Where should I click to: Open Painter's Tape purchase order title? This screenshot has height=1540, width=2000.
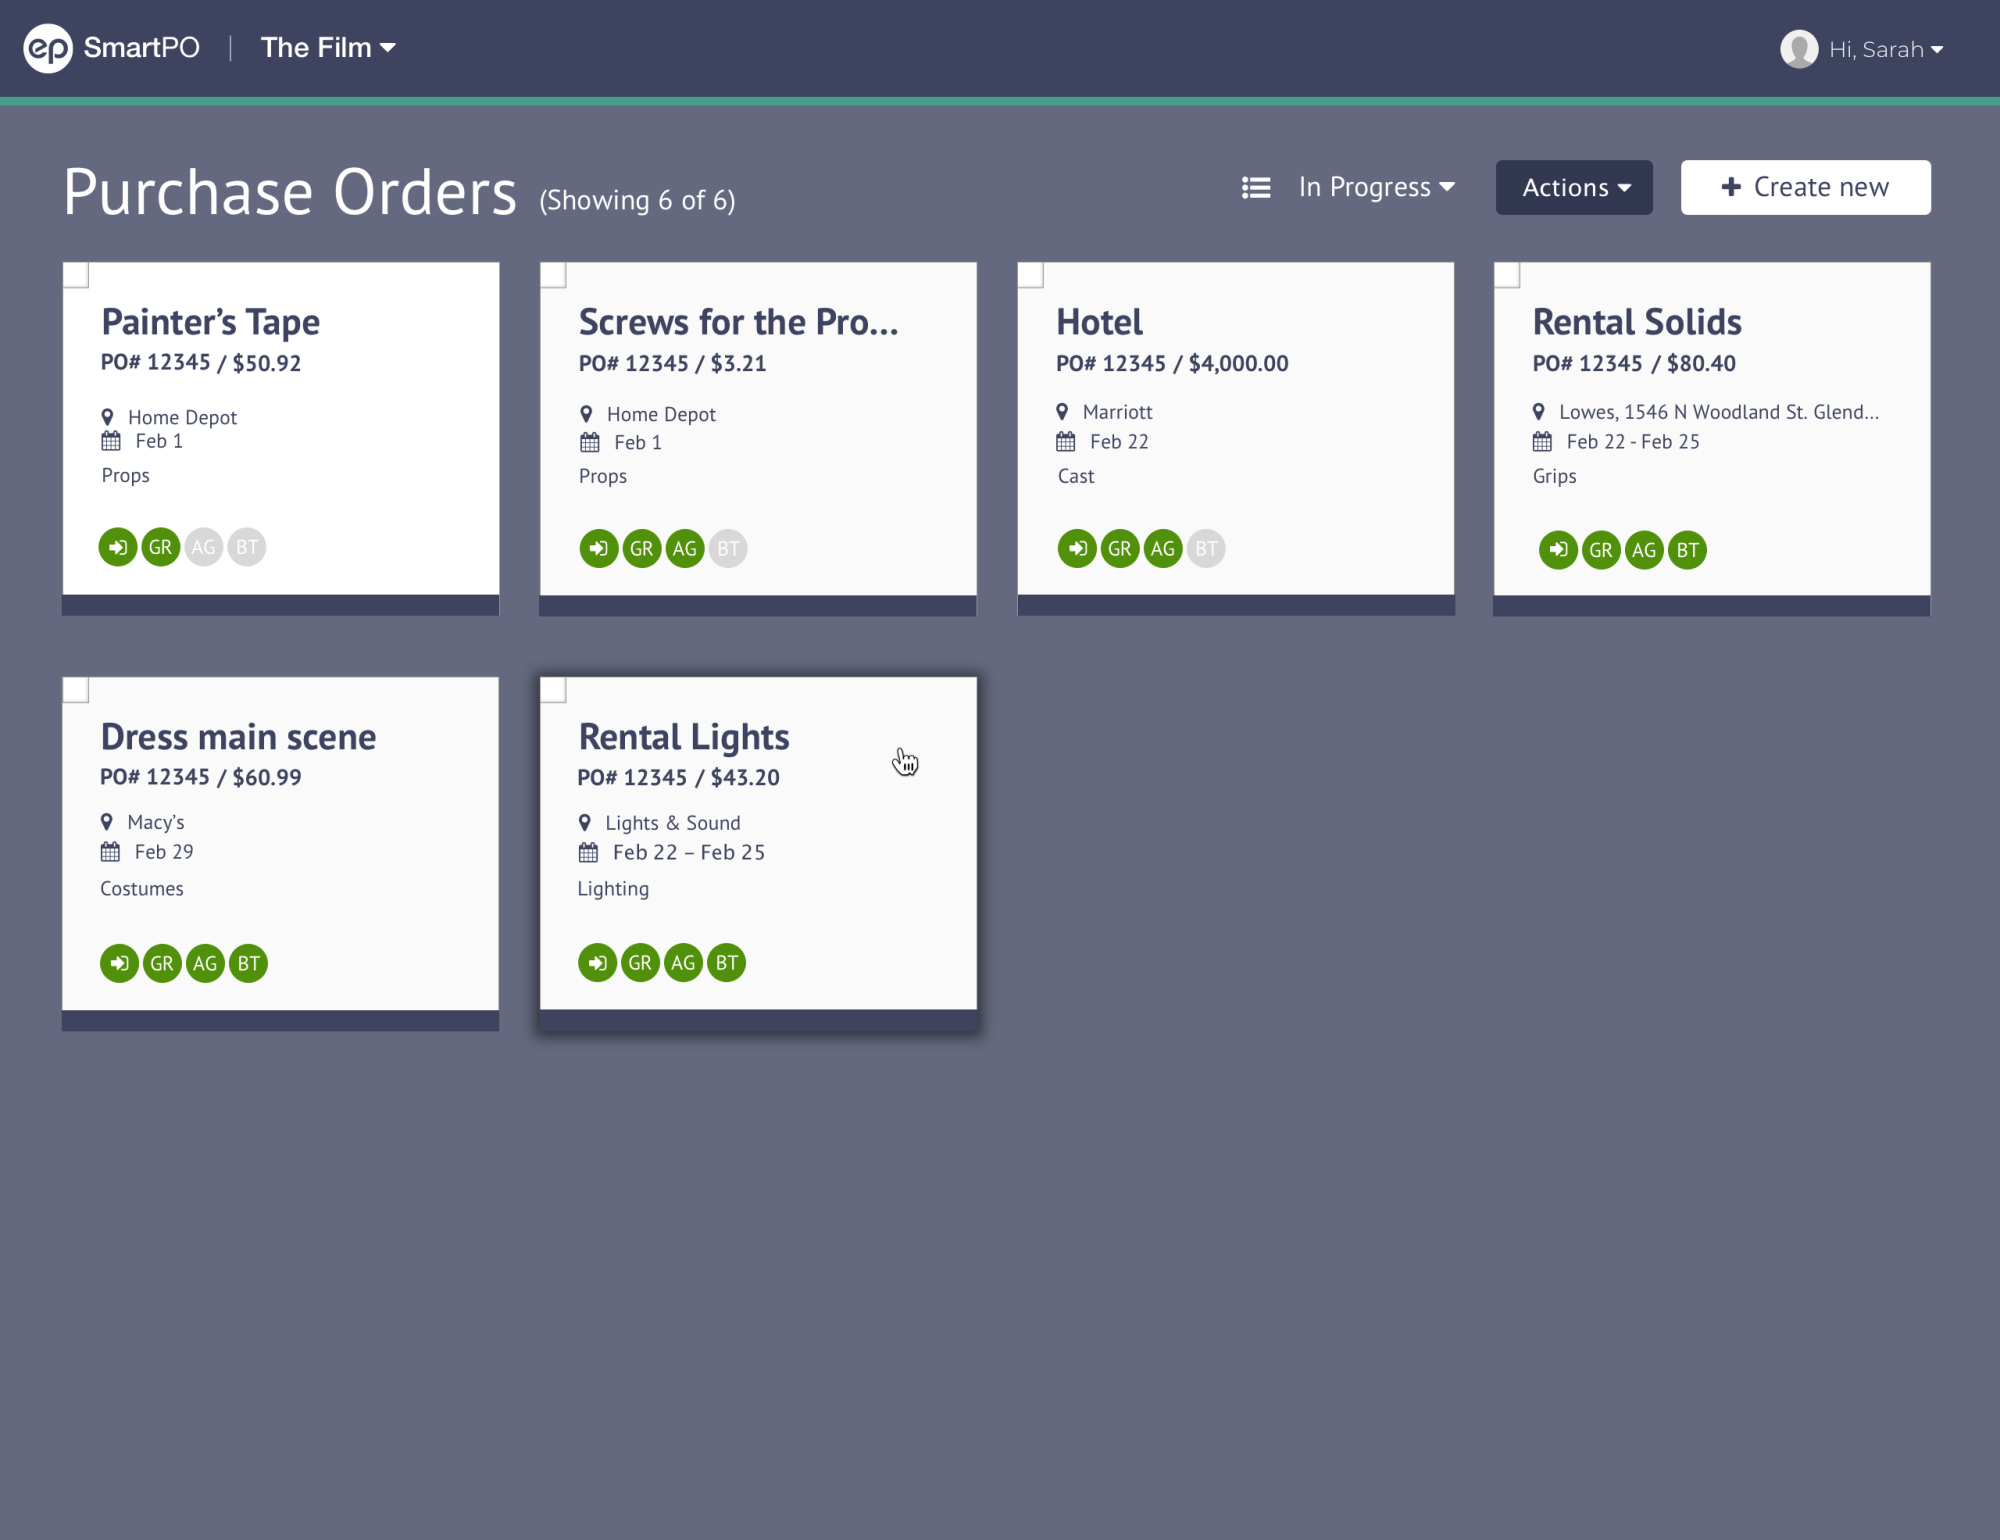(x=211, y=323)
